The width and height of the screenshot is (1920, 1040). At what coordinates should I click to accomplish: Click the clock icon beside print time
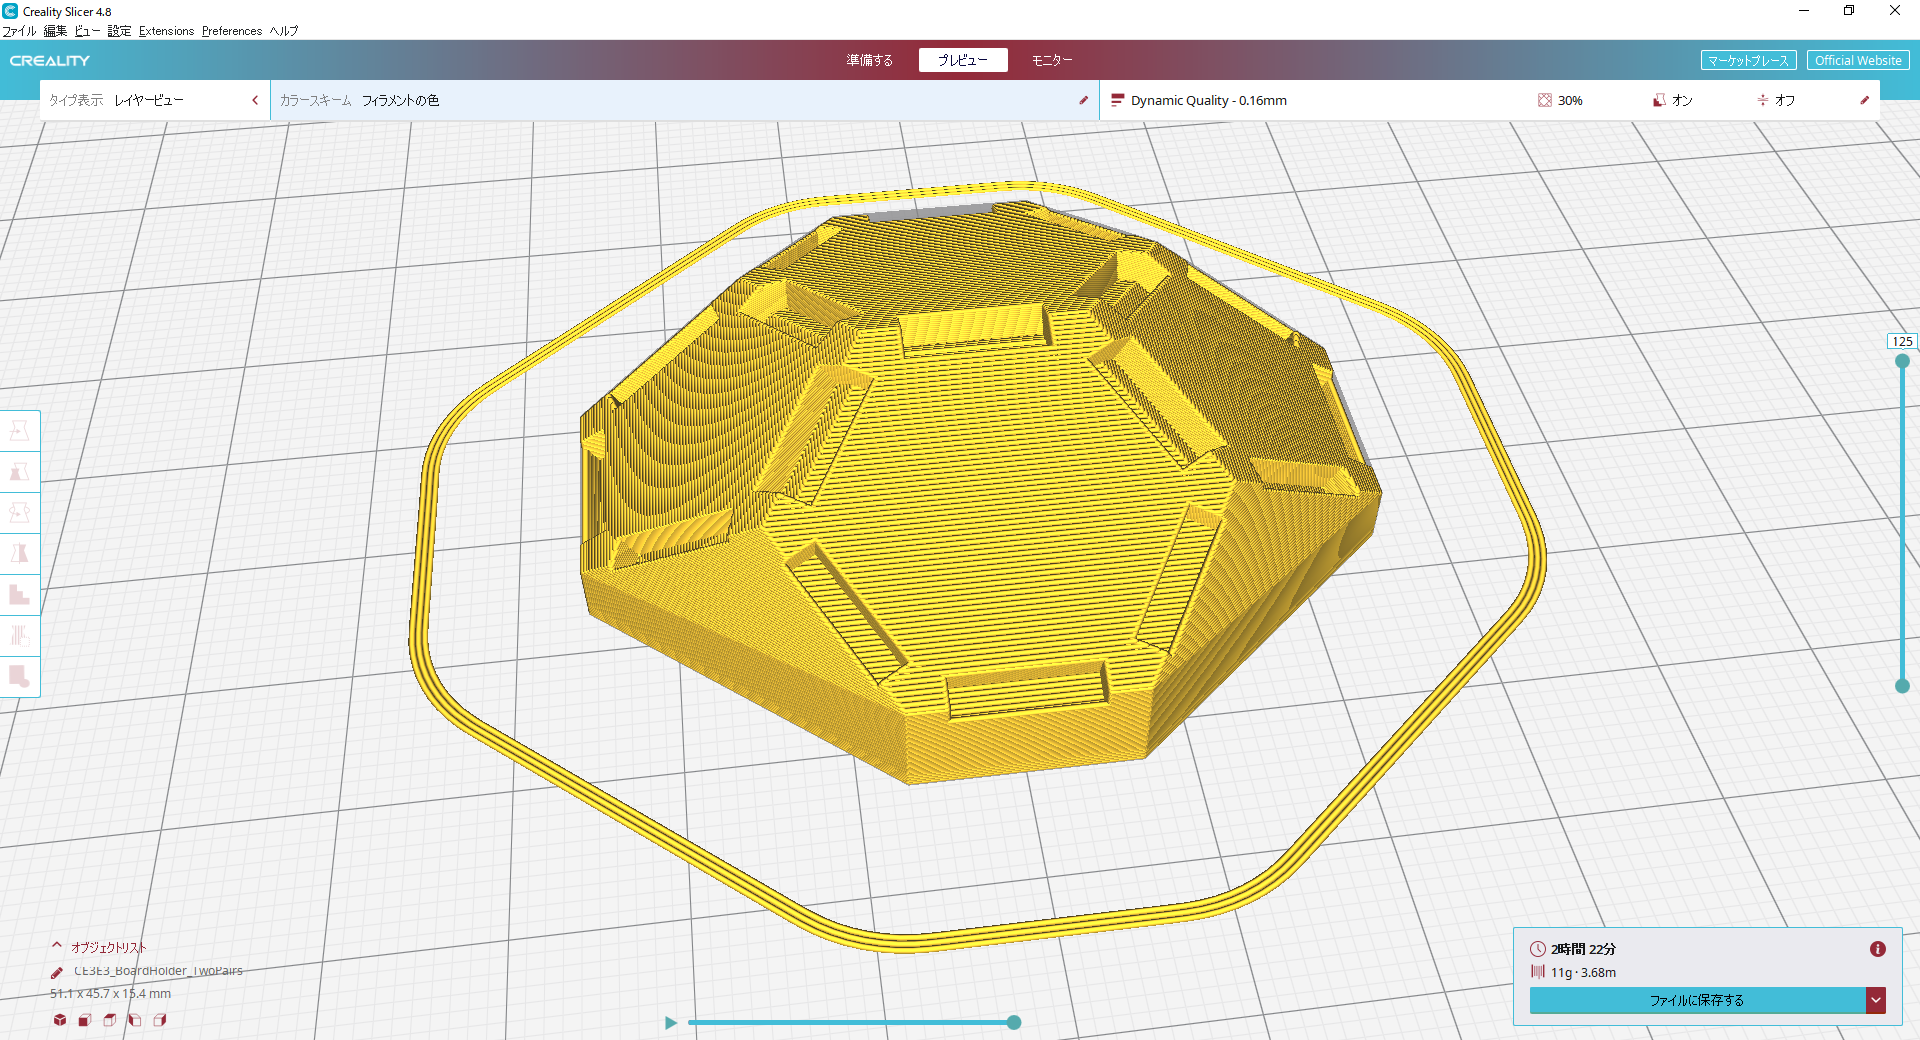[x=1538, y=949]
